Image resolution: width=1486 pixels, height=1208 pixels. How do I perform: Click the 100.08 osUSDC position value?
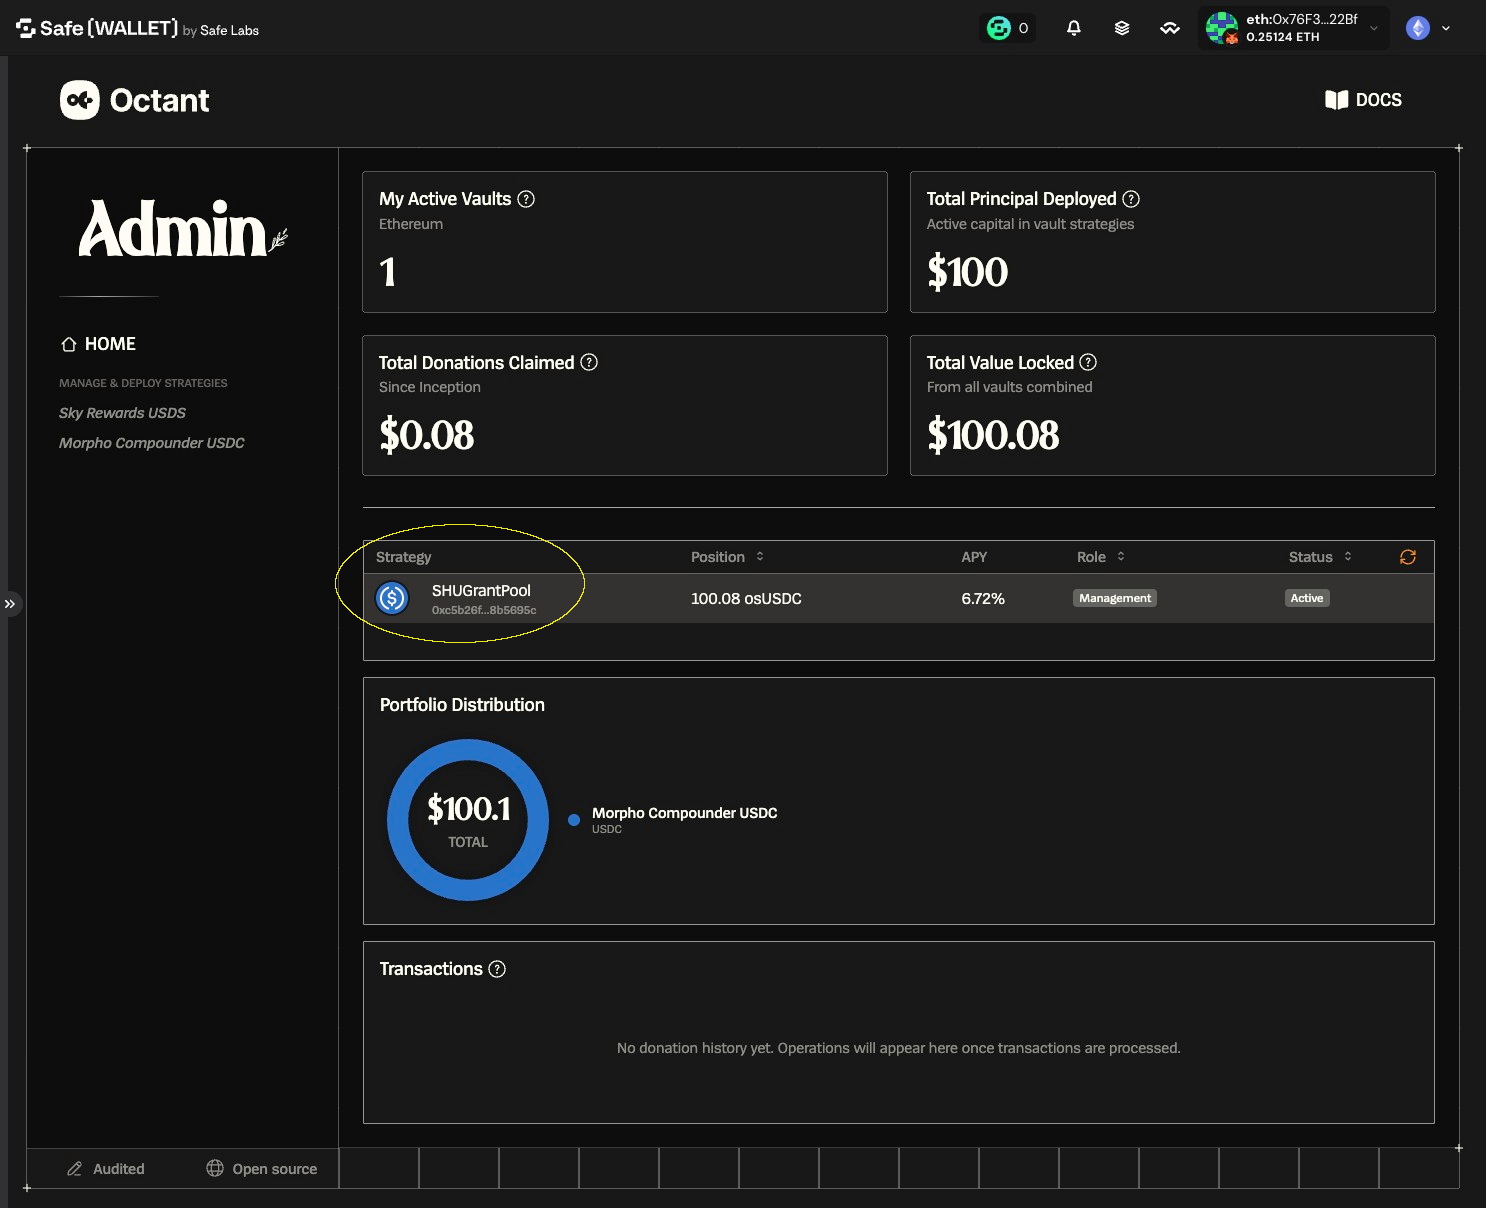click(746, 598)
